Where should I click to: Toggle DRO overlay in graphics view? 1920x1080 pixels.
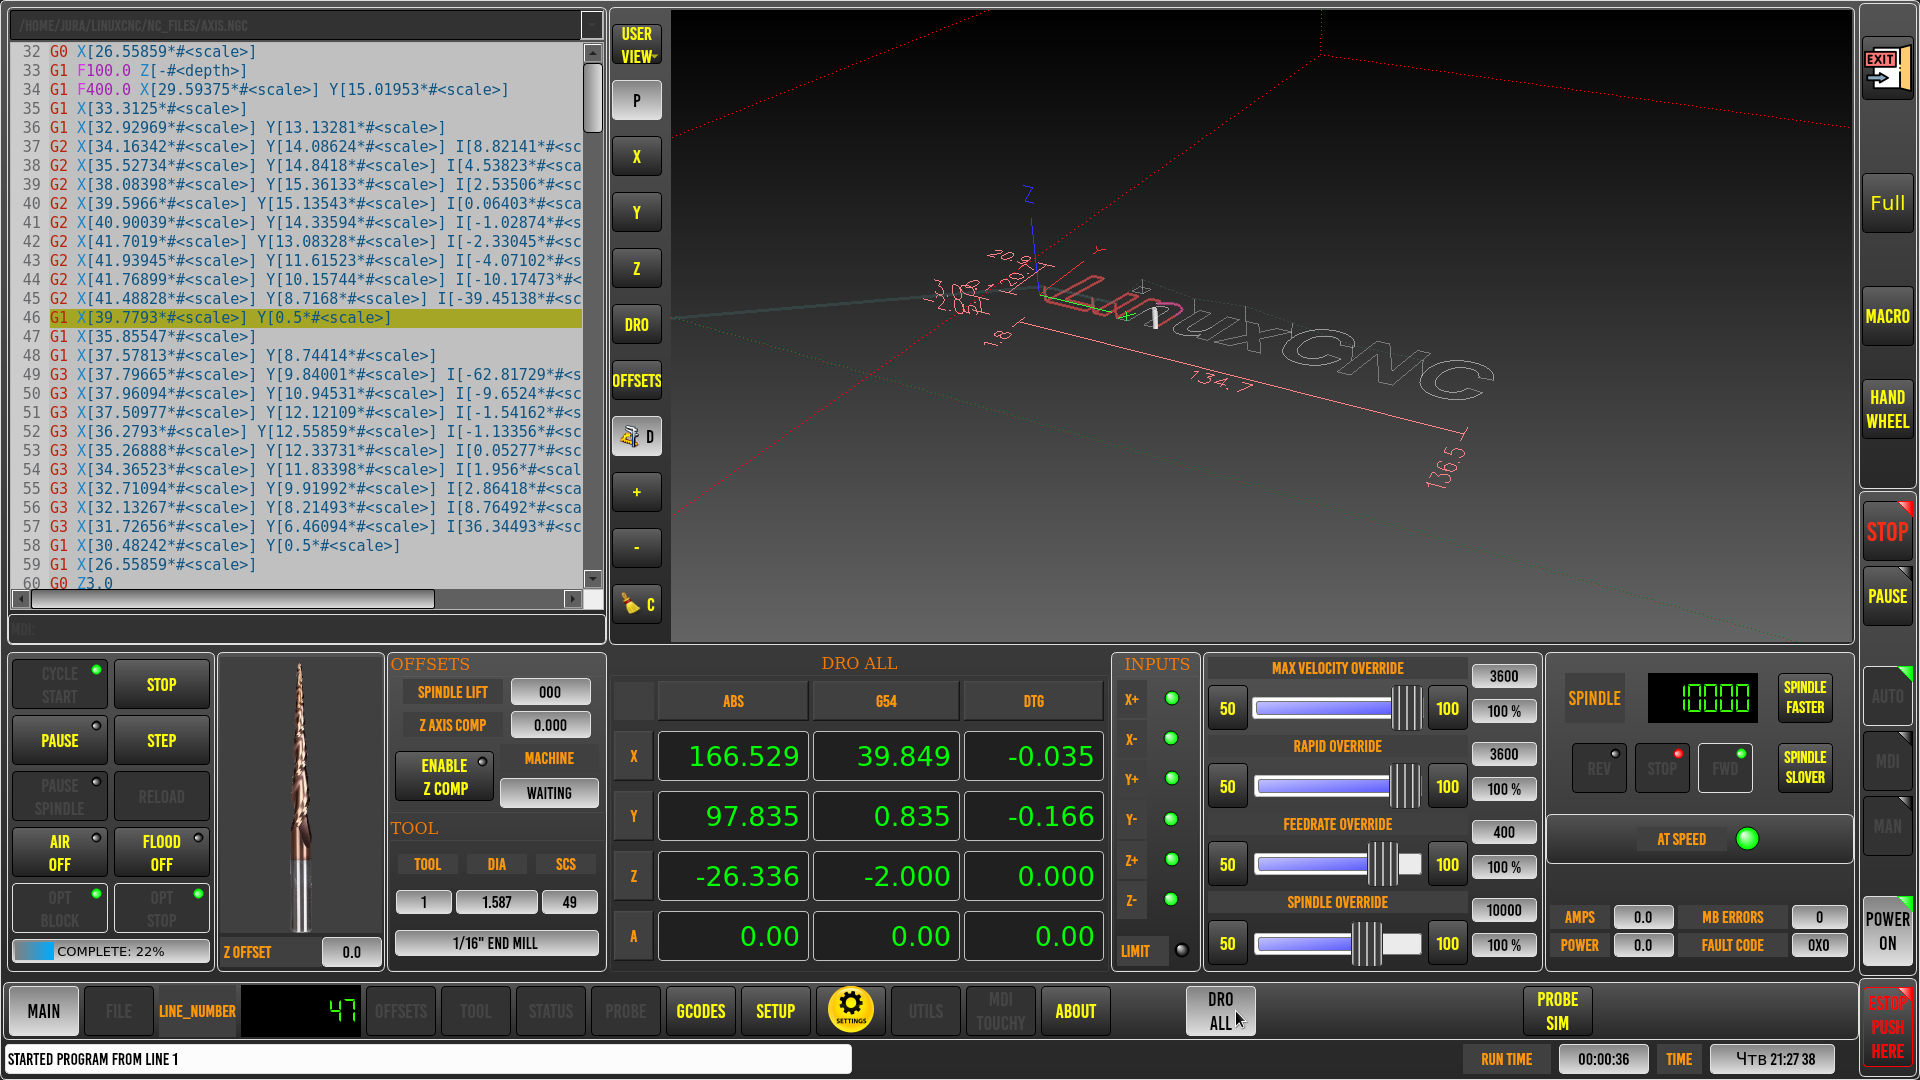(637, 324)
